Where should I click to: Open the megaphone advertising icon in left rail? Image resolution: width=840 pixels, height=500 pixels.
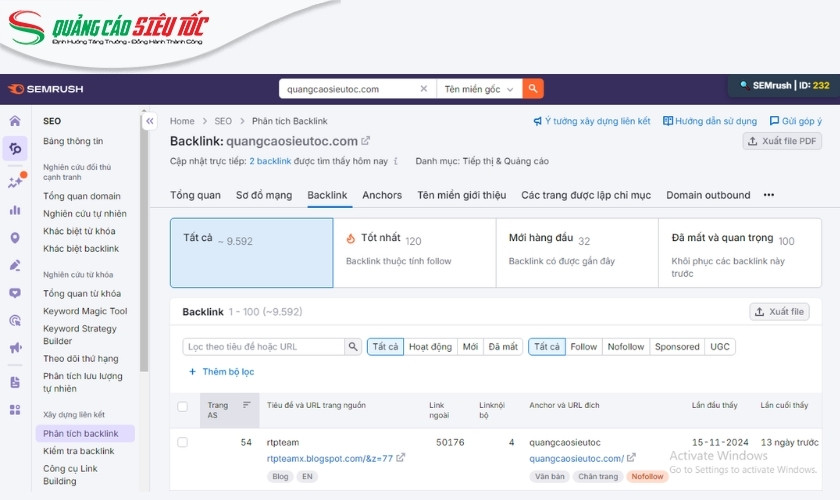point(15,347)
